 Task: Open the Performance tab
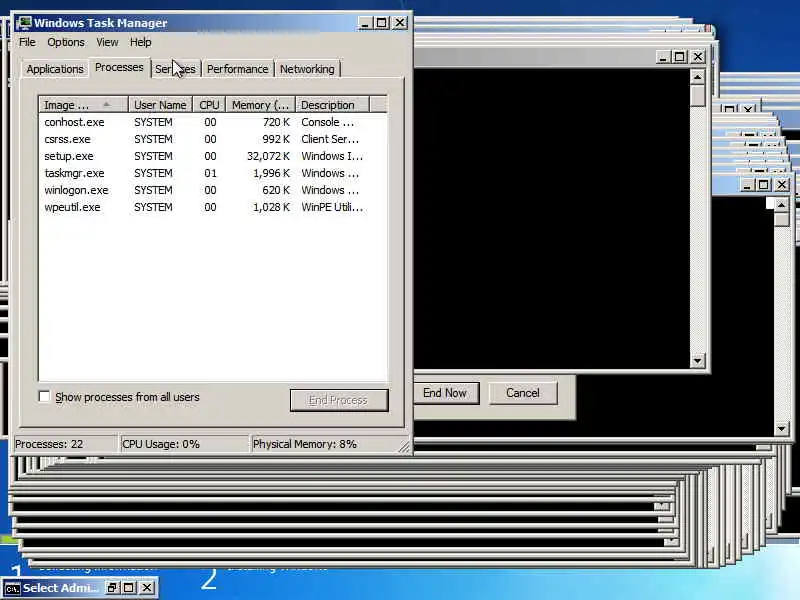(x=237, y=69)
